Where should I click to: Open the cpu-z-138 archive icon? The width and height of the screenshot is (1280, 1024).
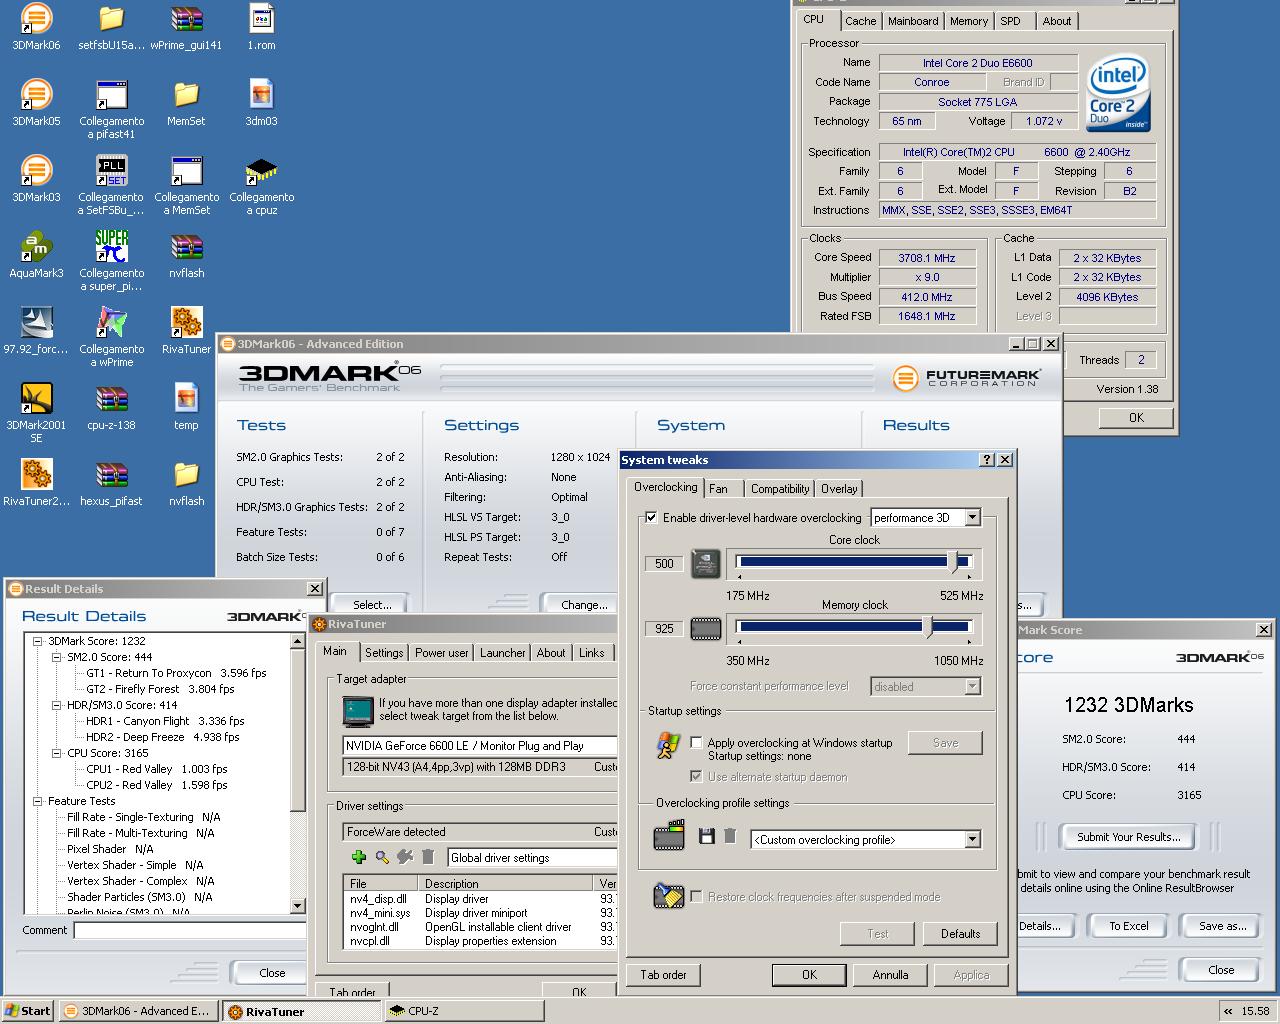pos(111,406)
